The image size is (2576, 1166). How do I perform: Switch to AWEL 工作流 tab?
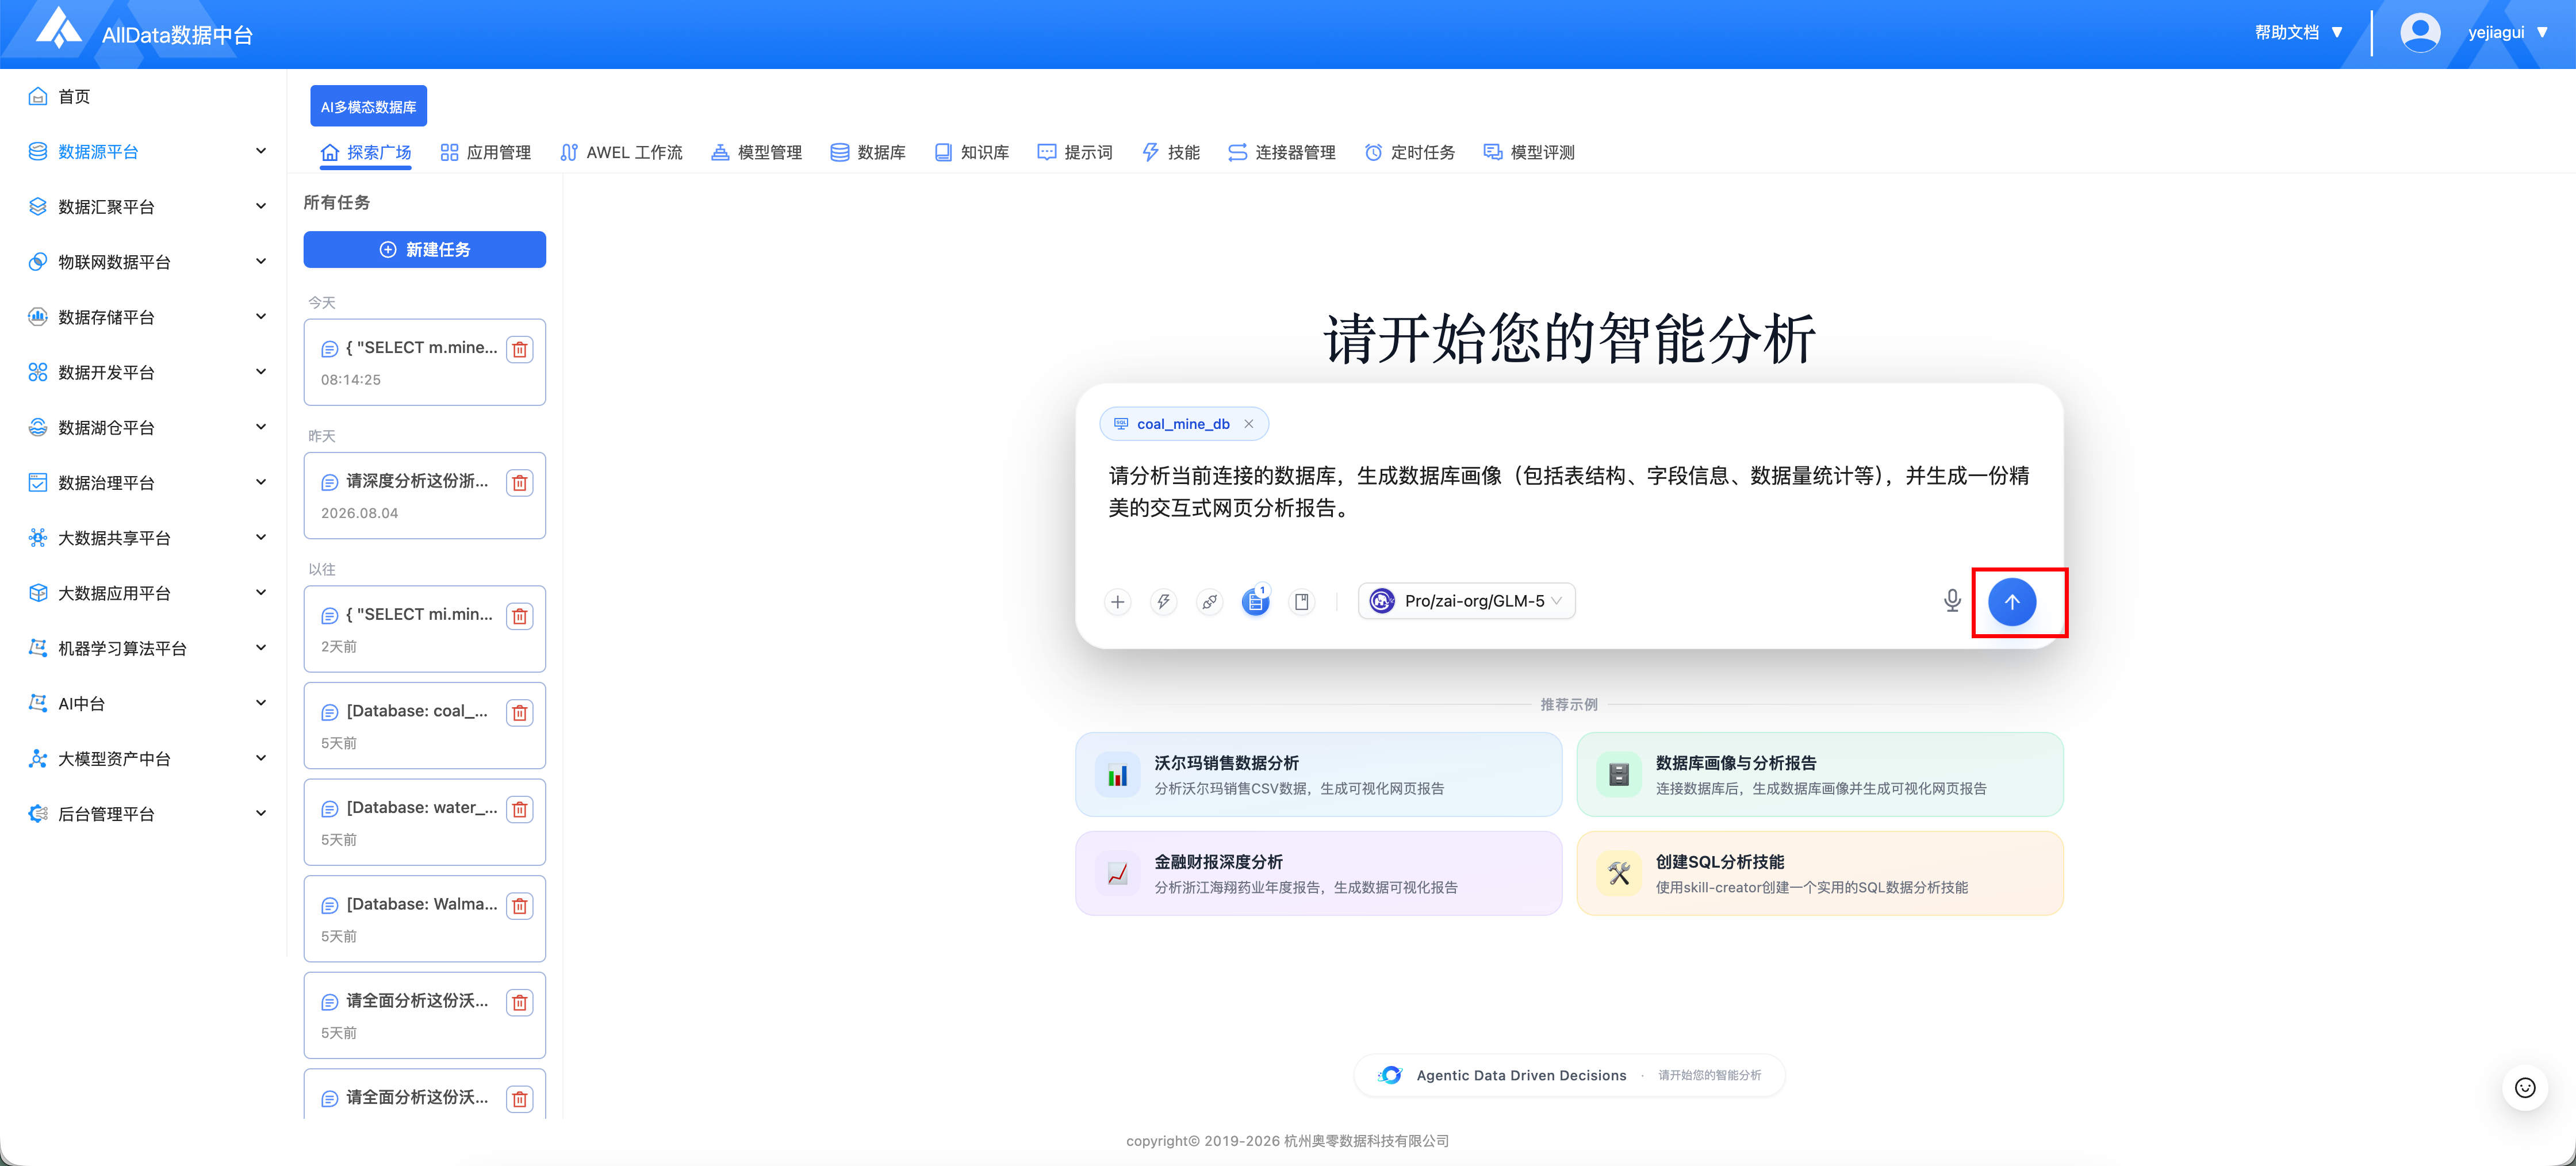pos(621,153)
